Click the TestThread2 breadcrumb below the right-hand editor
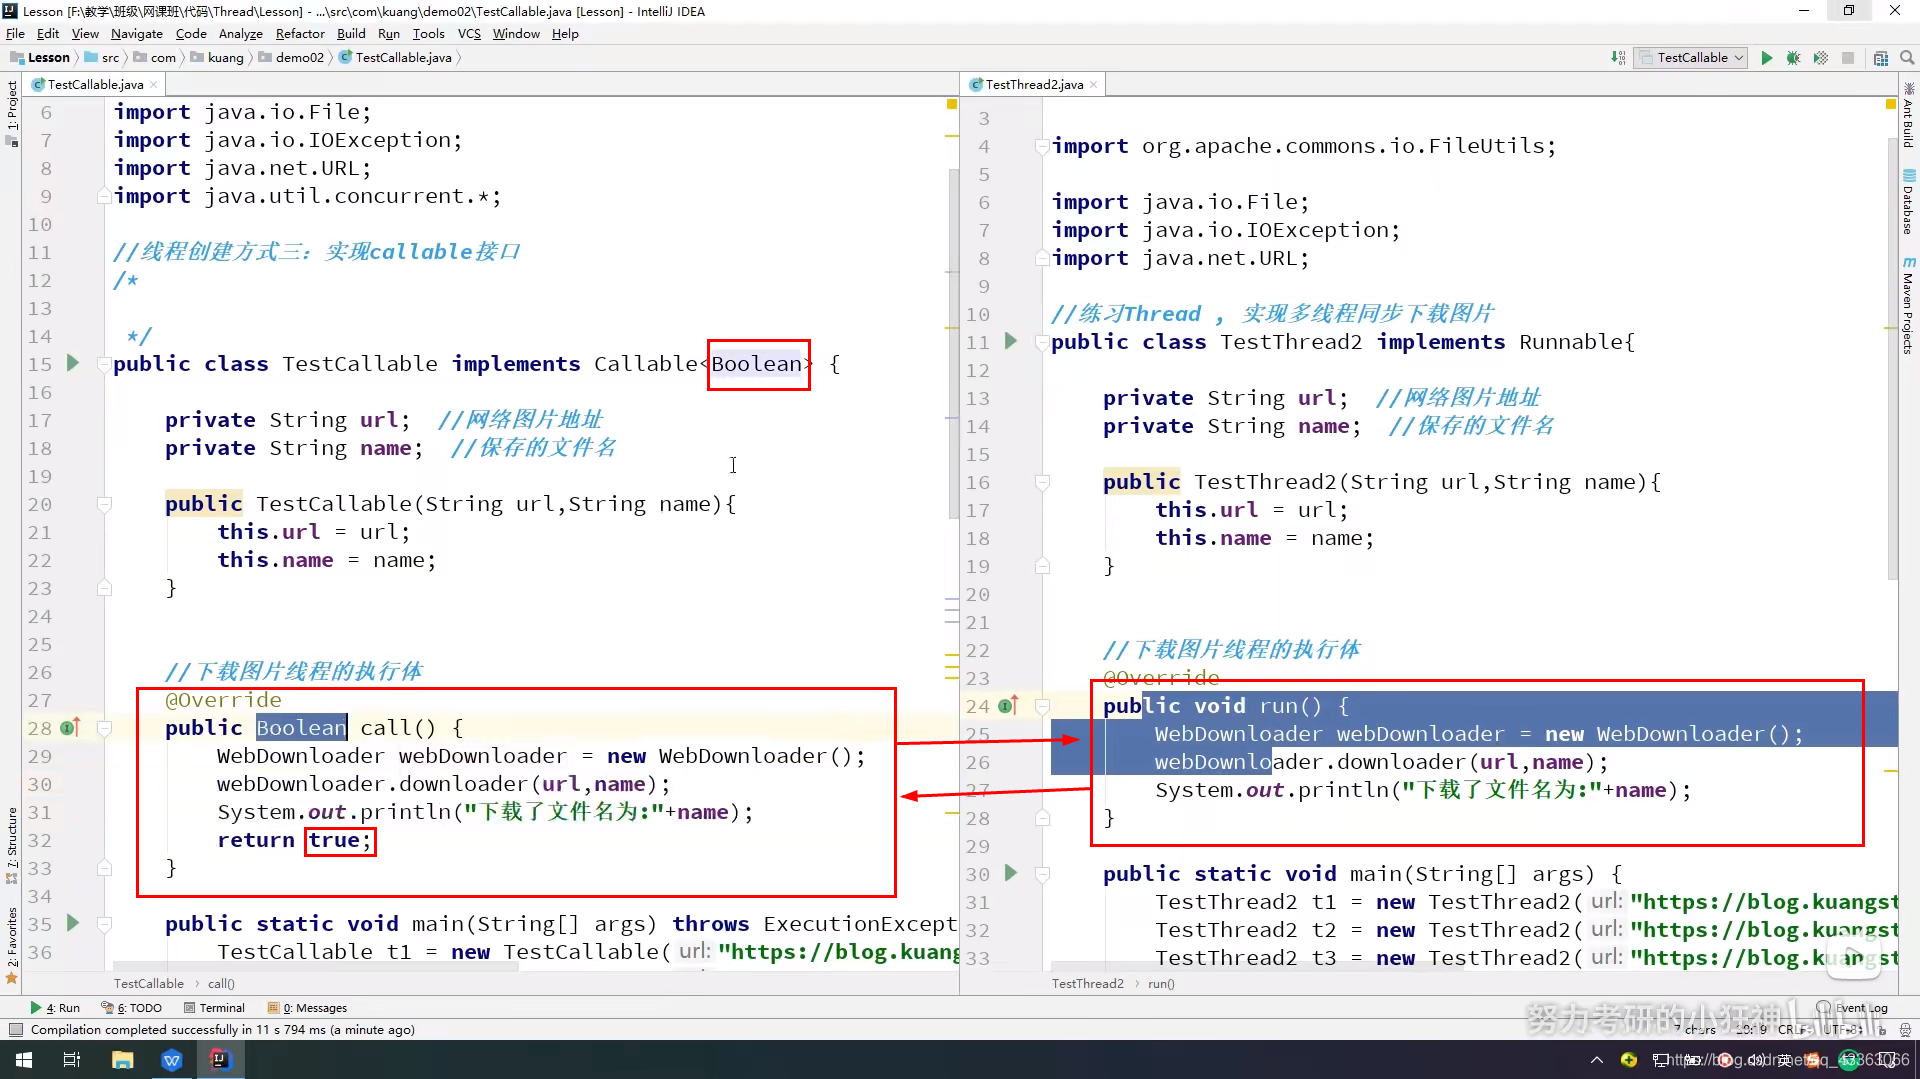 coord(1088,984)
